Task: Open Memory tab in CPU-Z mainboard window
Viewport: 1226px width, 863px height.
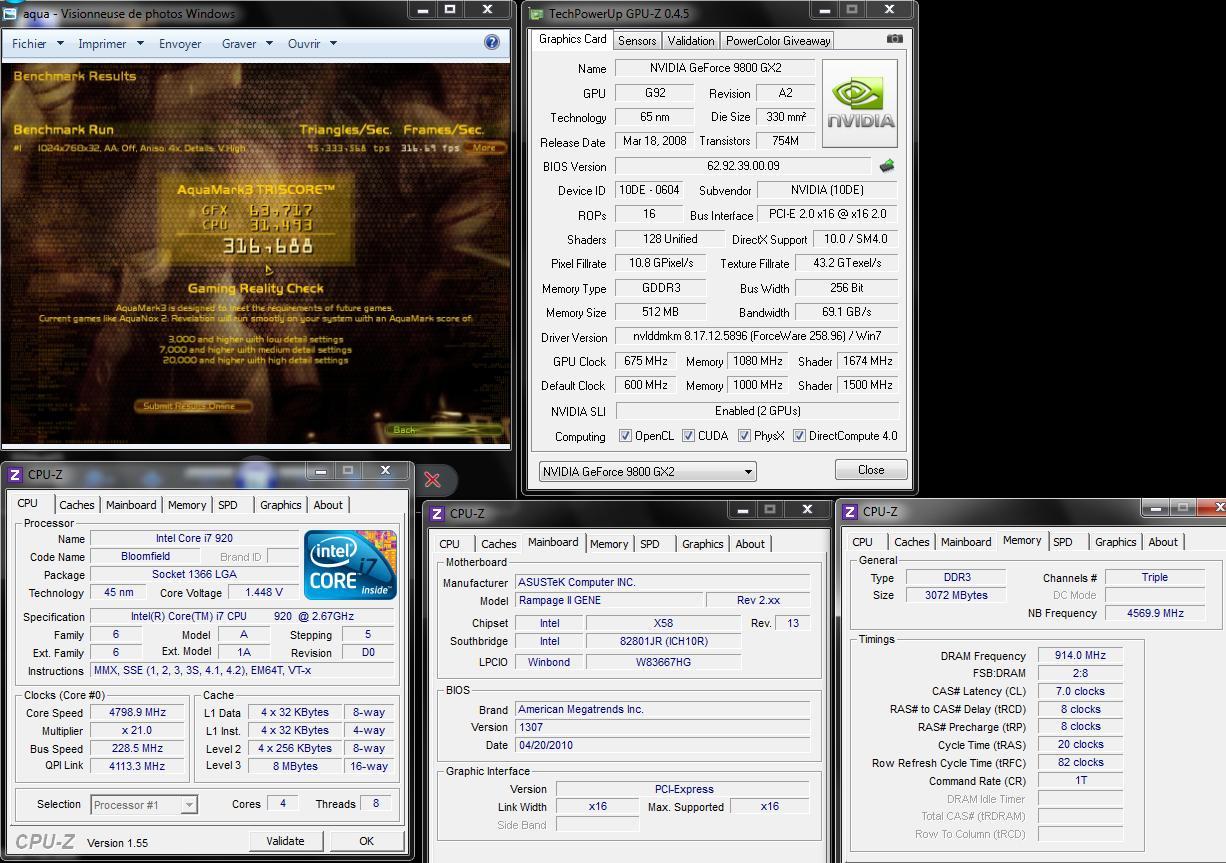Action: (609, 544)
